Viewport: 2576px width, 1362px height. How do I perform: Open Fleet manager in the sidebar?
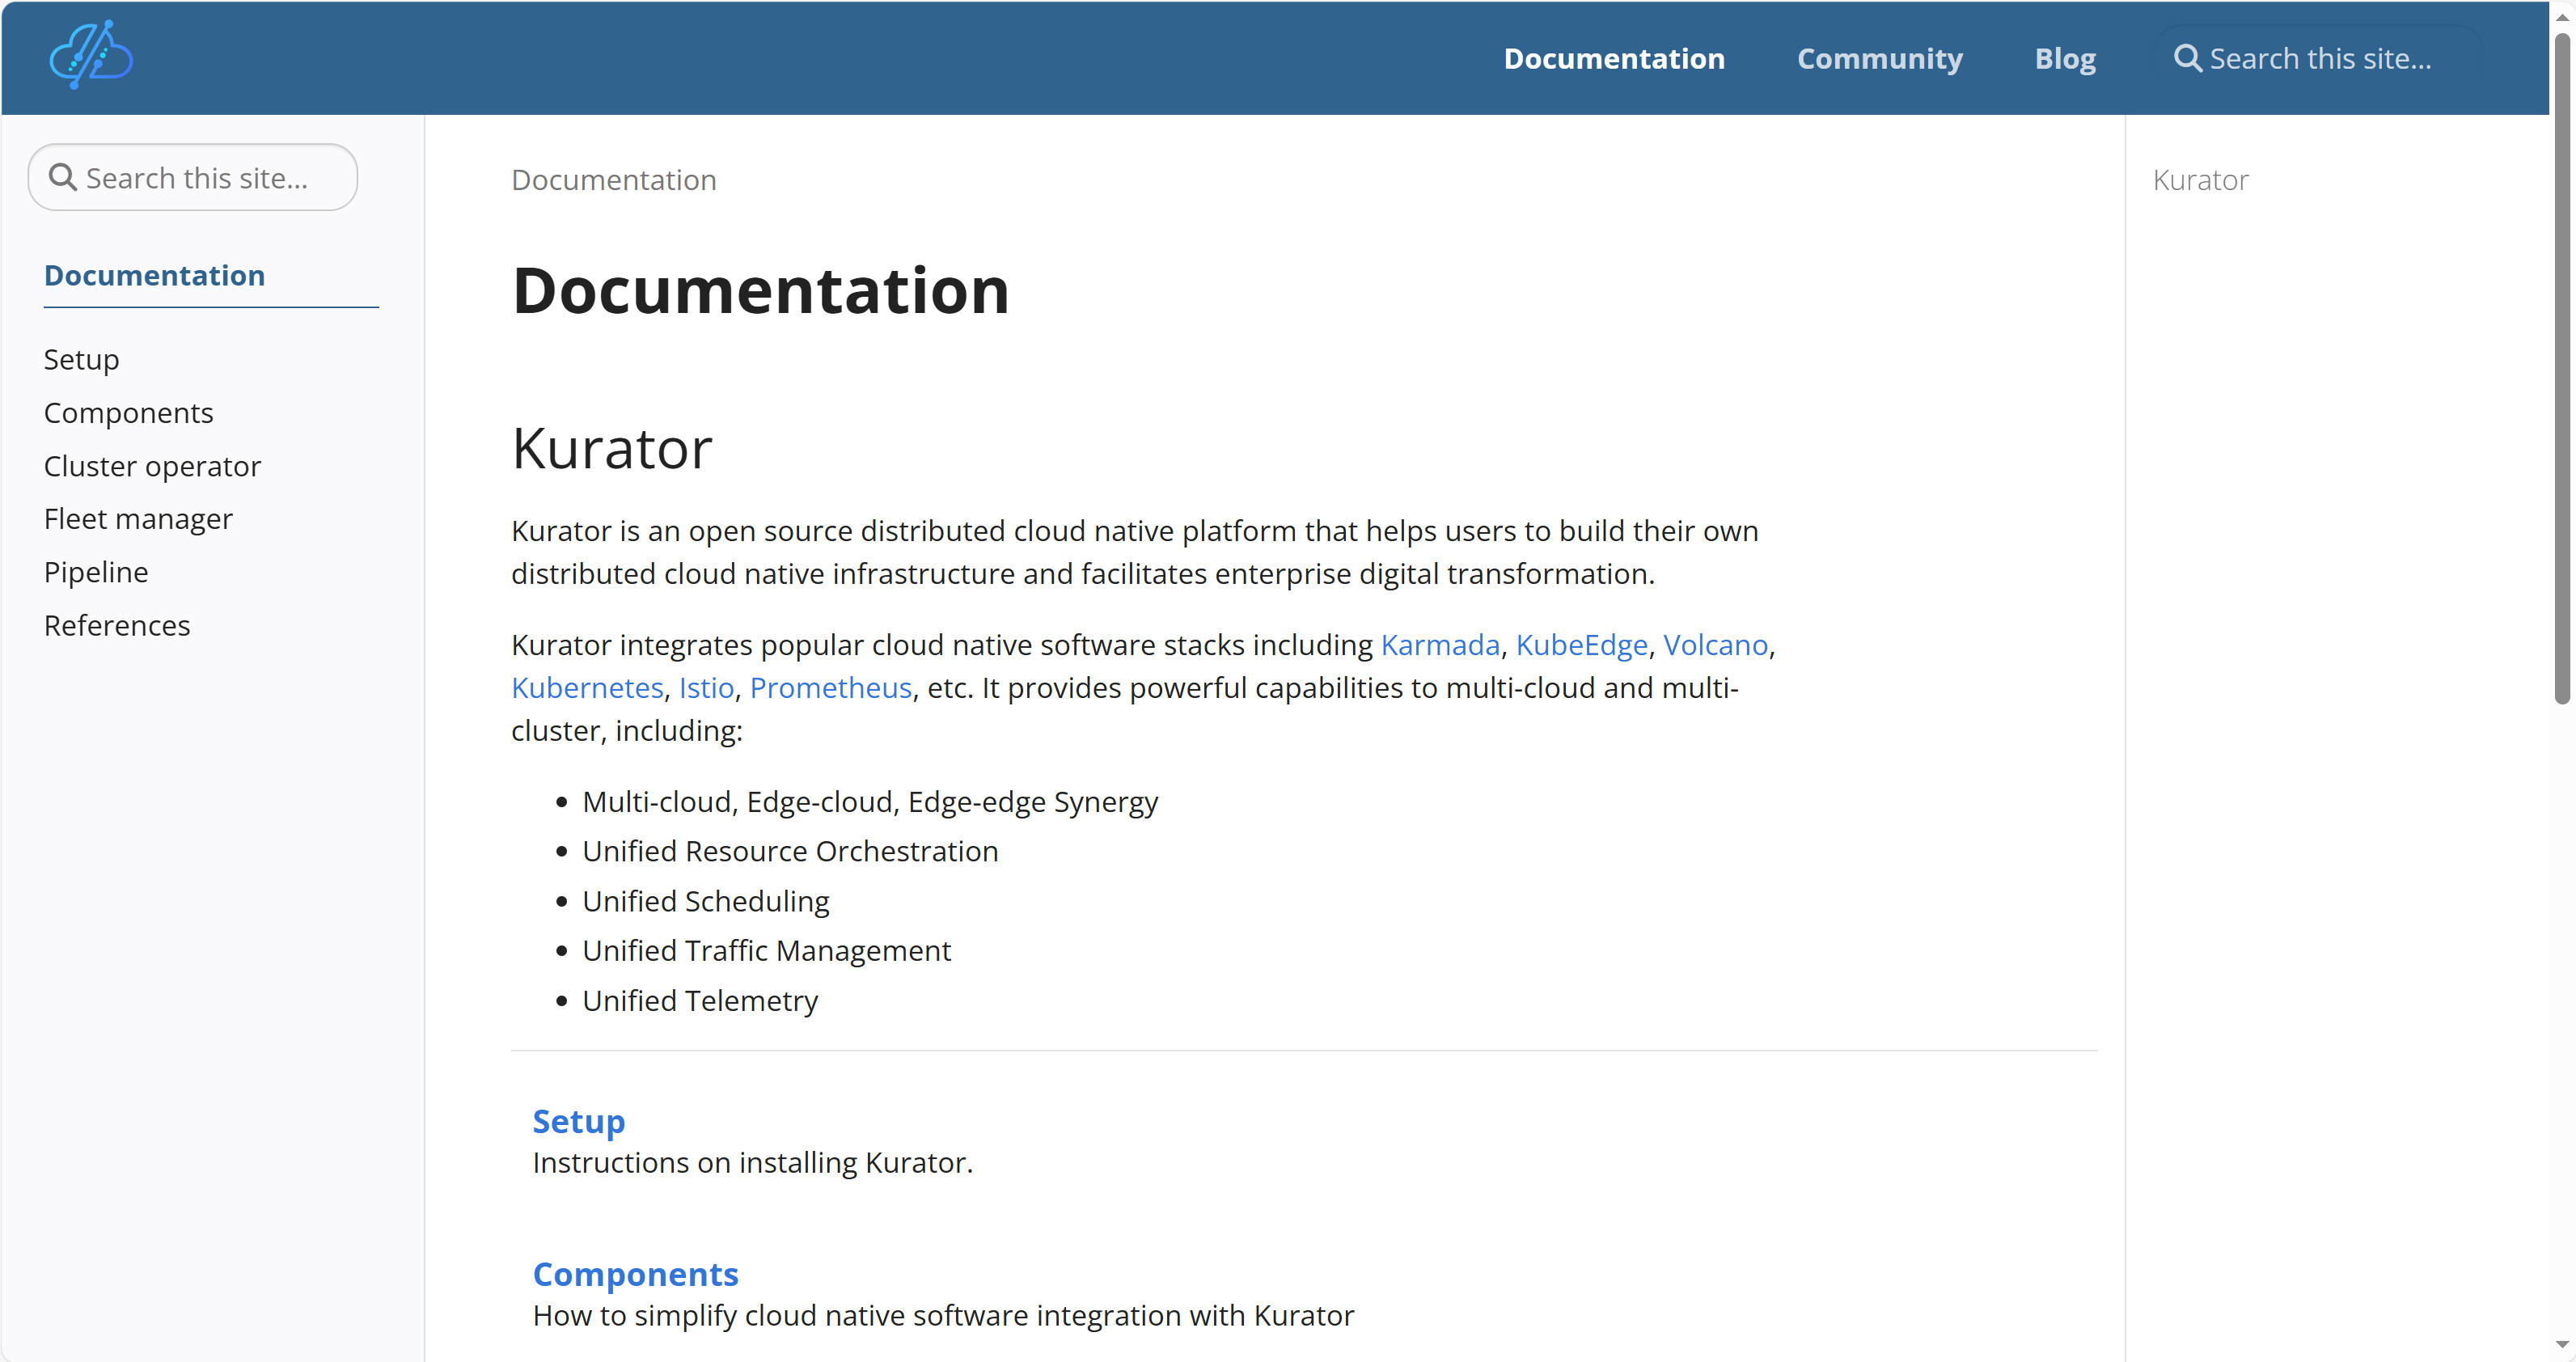[x=138, y=519]
